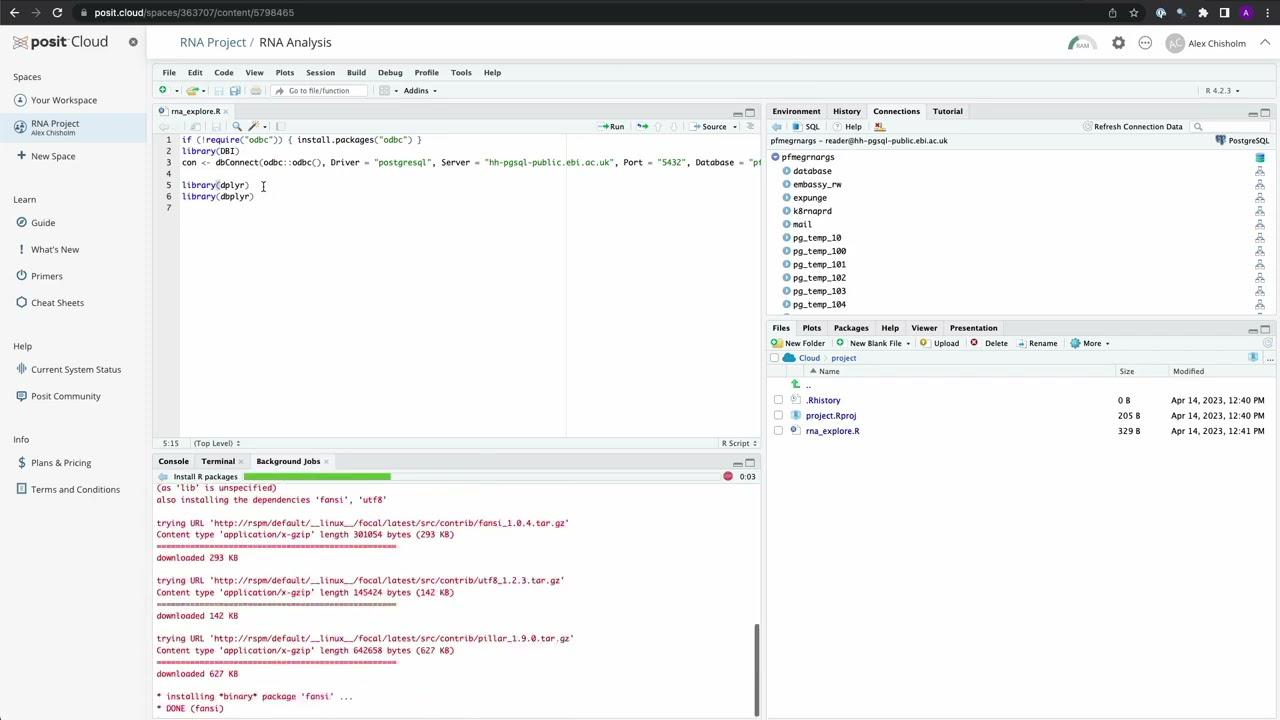Open the New Blank File dropdown
The image size is (1280, 720).
(874, 343)
